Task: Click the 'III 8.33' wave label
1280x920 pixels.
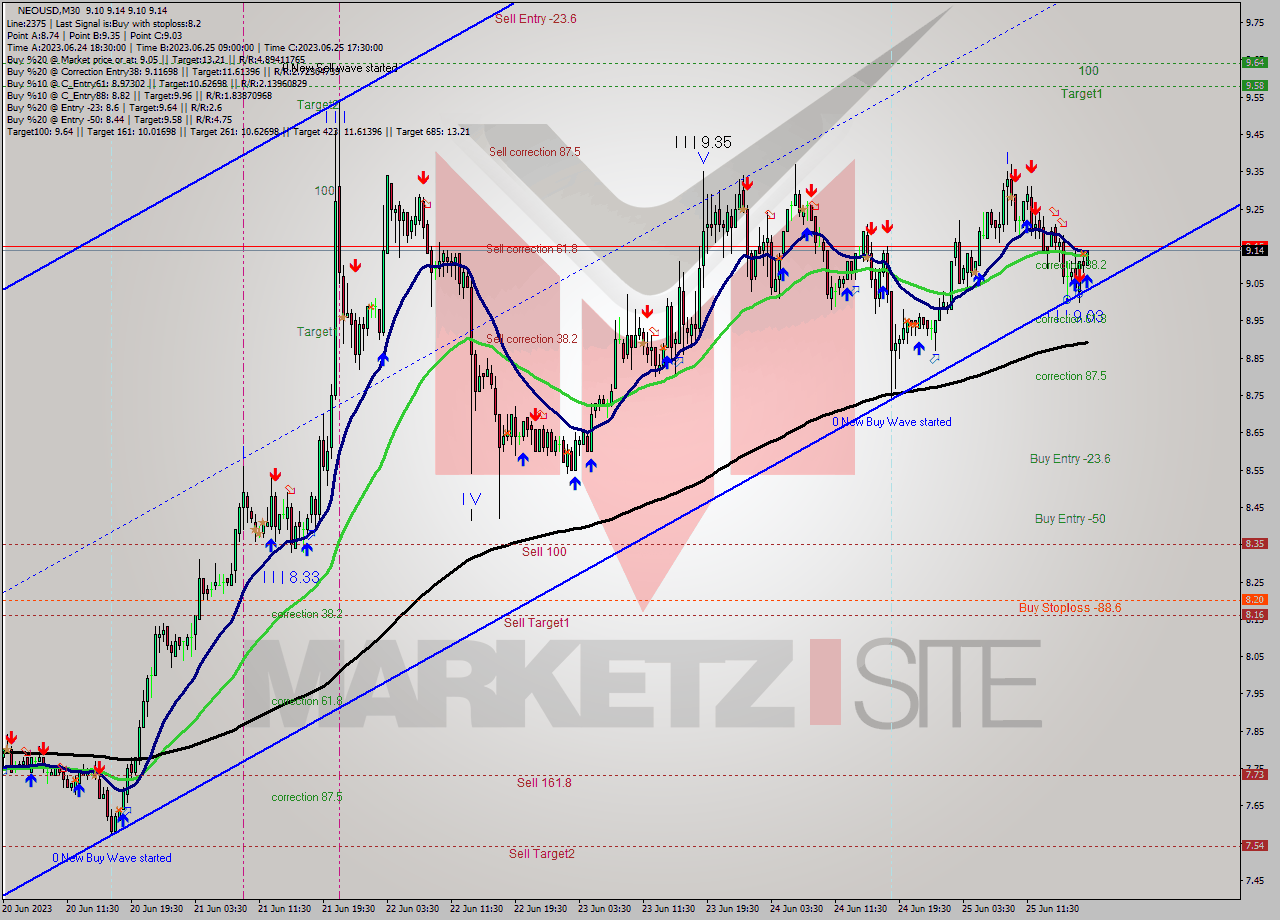Action: (x=291, y=577)
